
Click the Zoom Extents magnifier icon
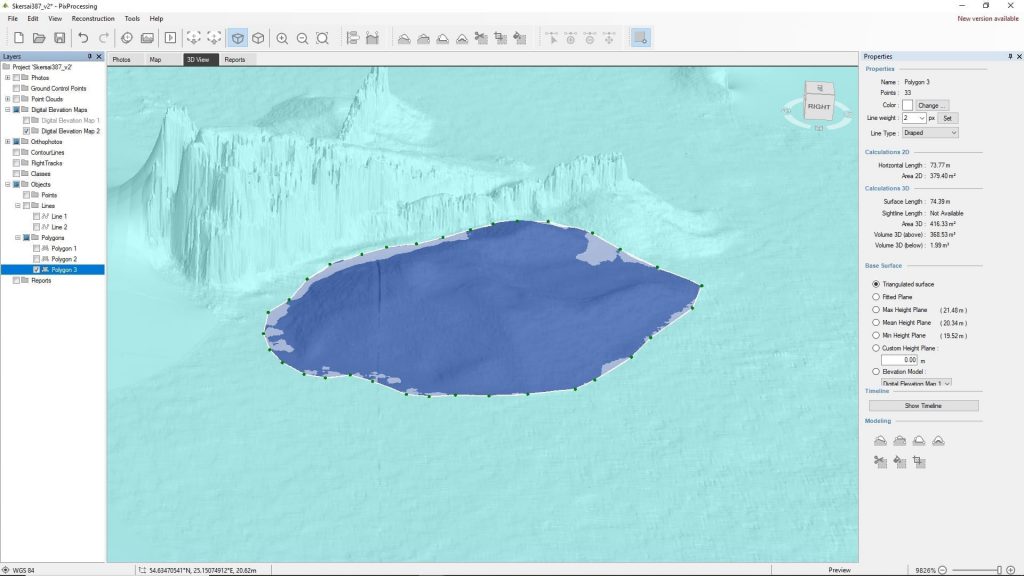[x=324, y=38]
